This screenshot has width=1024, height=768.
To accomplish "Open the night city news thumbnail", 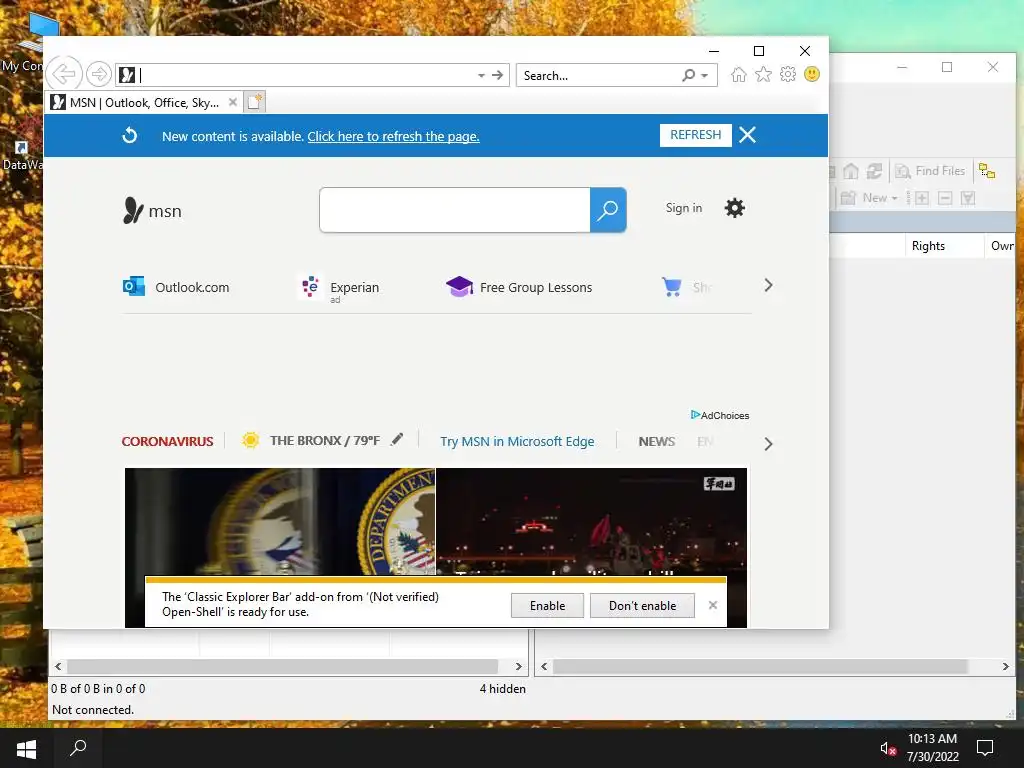I will pyautogui.click(x=592, y=521).
